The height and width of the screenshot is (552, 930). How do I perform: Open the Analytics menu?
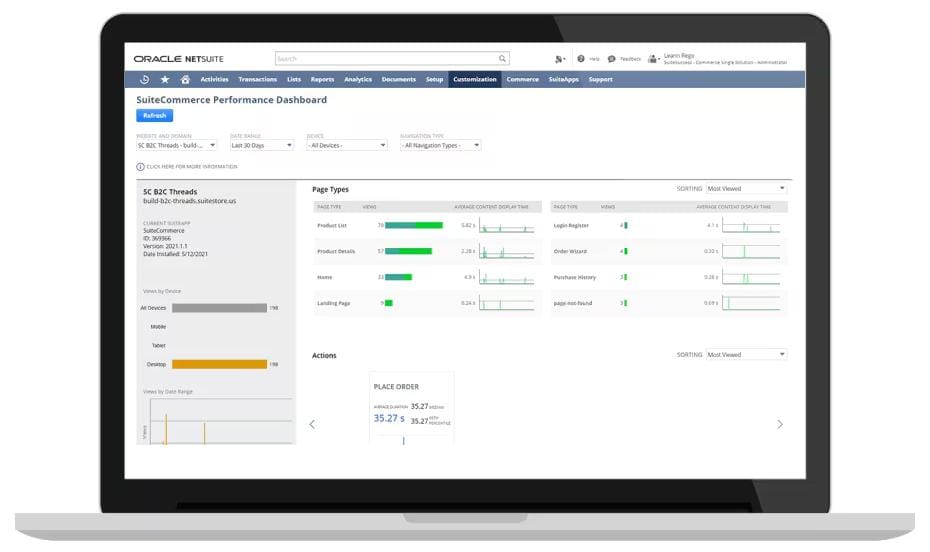[x=358, y=79]
